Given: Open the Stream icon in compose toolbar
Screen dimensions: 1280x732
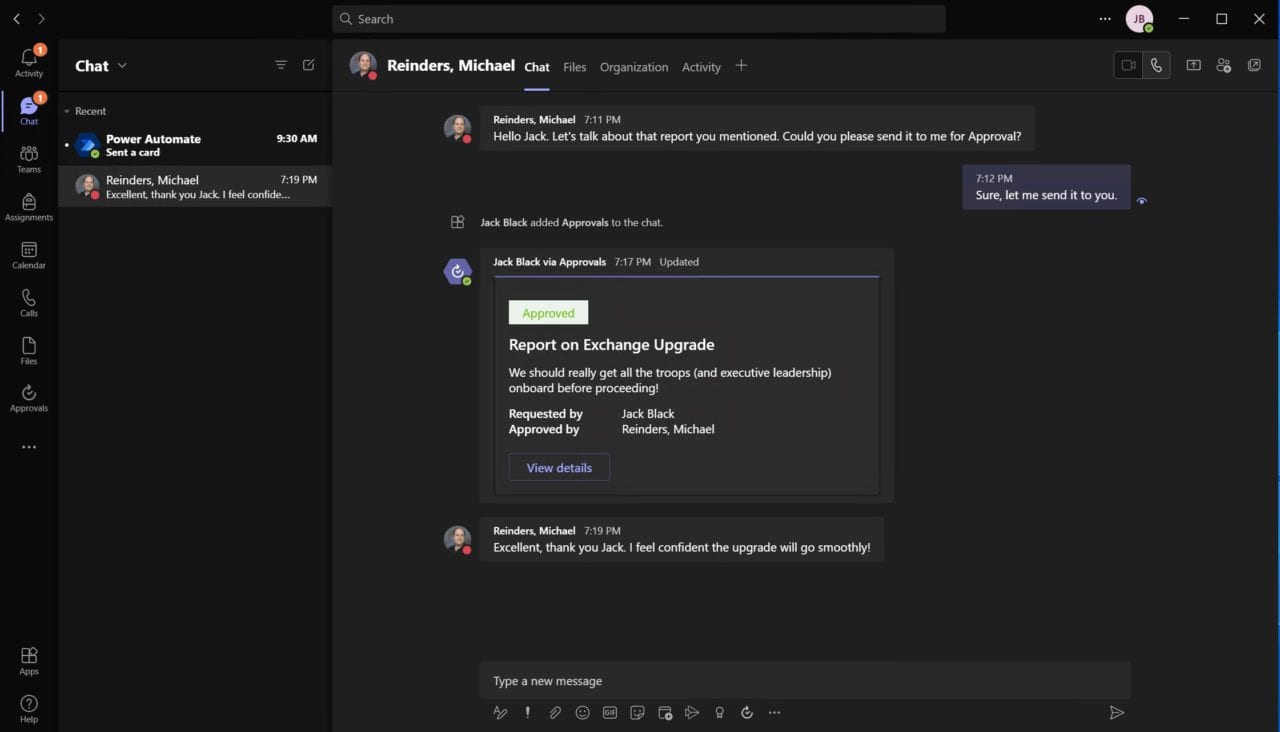Looking at the screenshot, I should (692, 713).
